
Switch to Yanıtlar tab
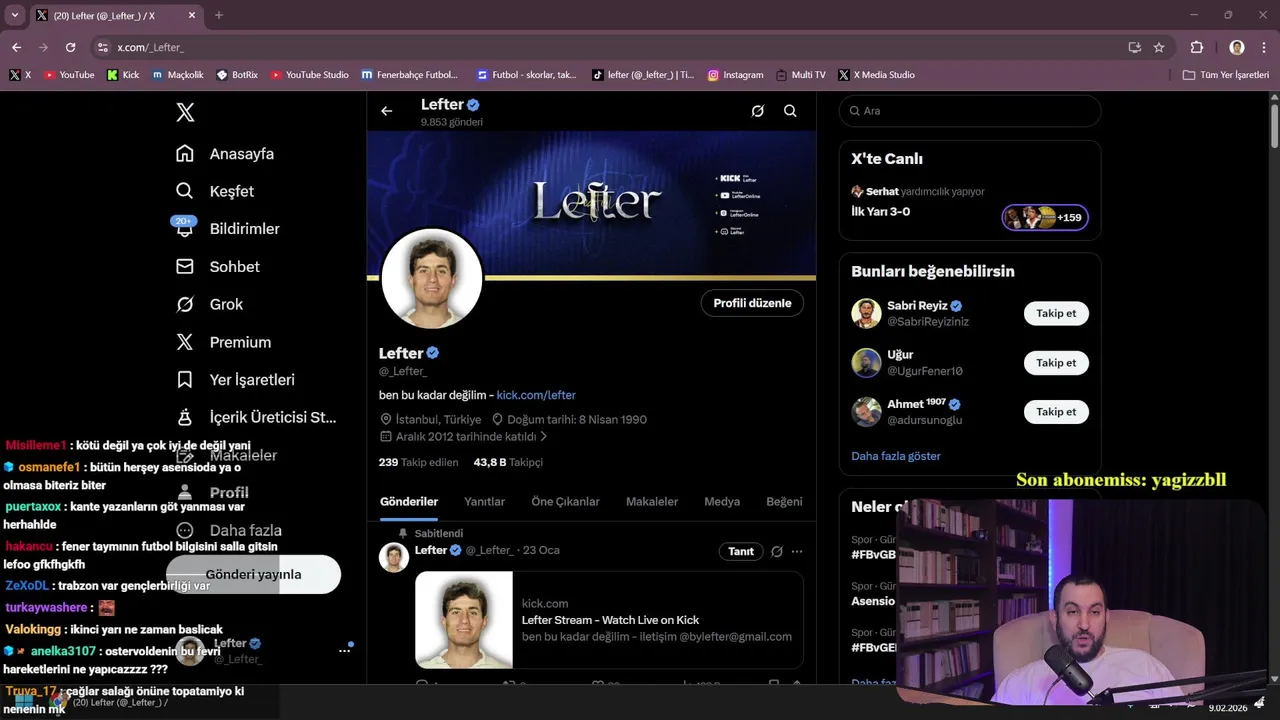click(484, 502)
